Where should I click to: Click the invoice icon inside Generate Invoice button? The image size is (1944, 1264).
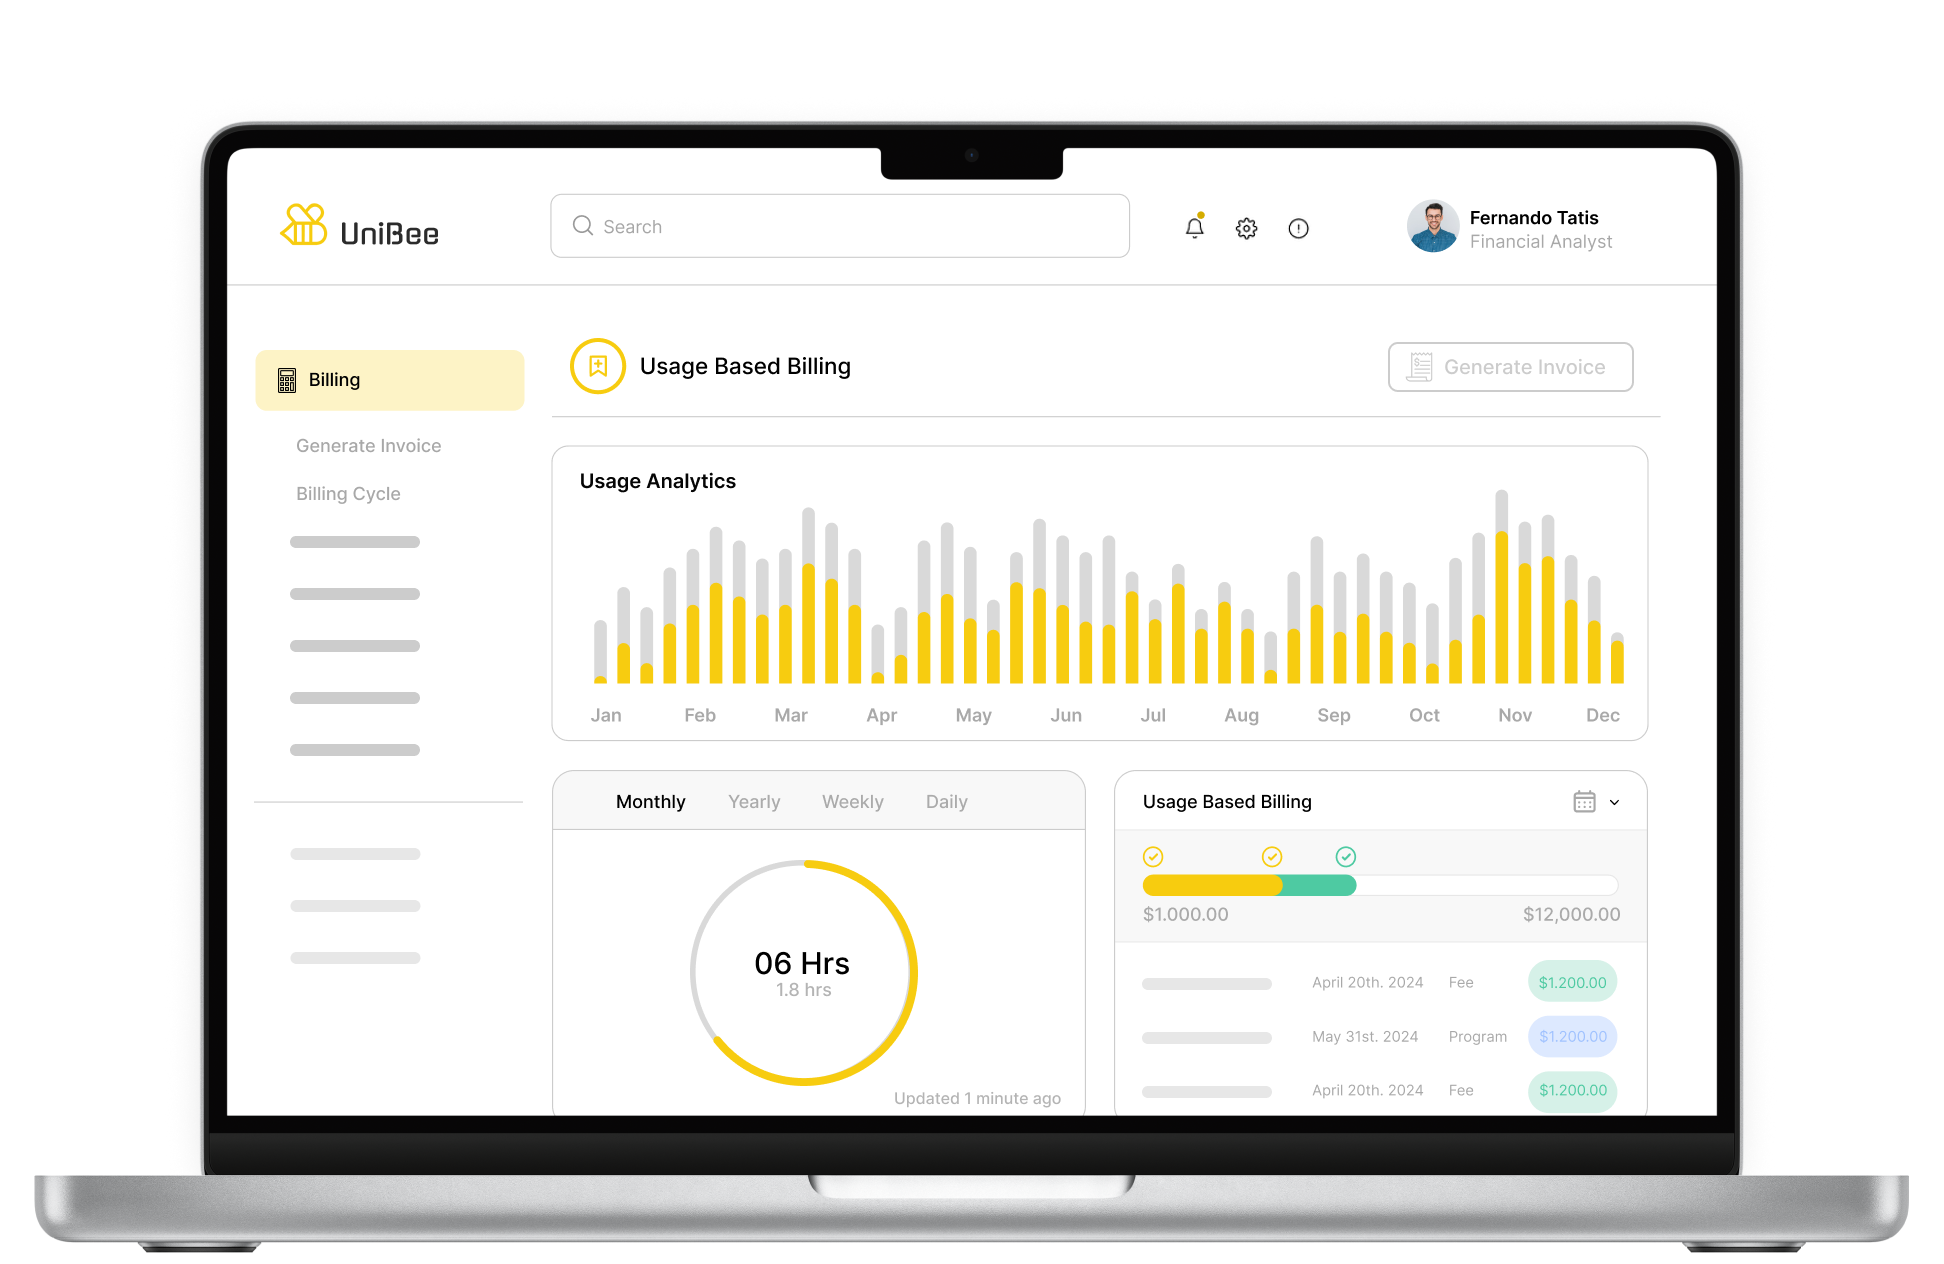(x=1417, y=366)
